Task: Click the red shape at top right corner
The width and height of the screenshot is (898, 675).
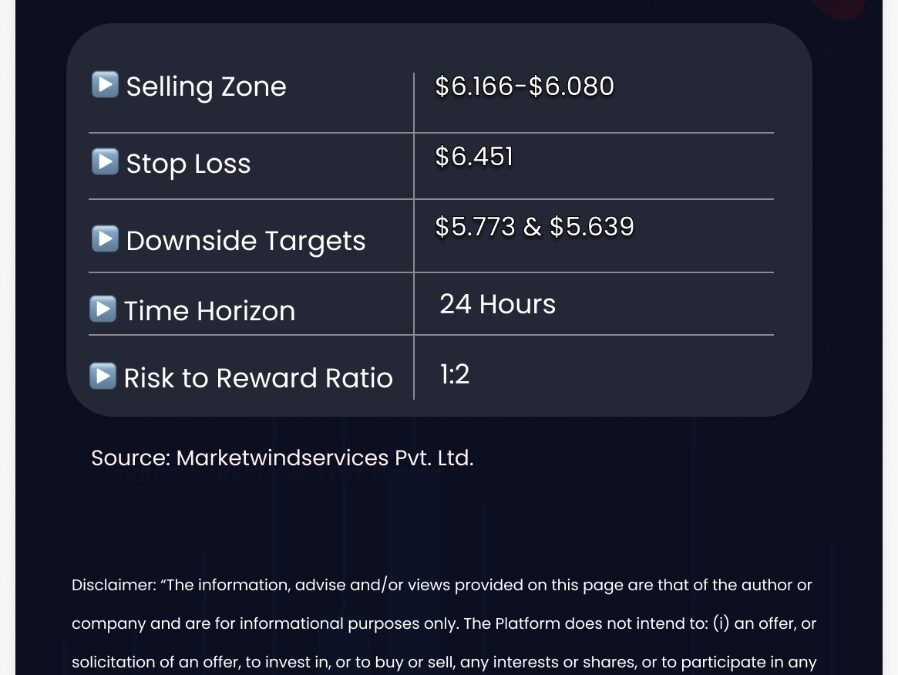Action: 838,9
